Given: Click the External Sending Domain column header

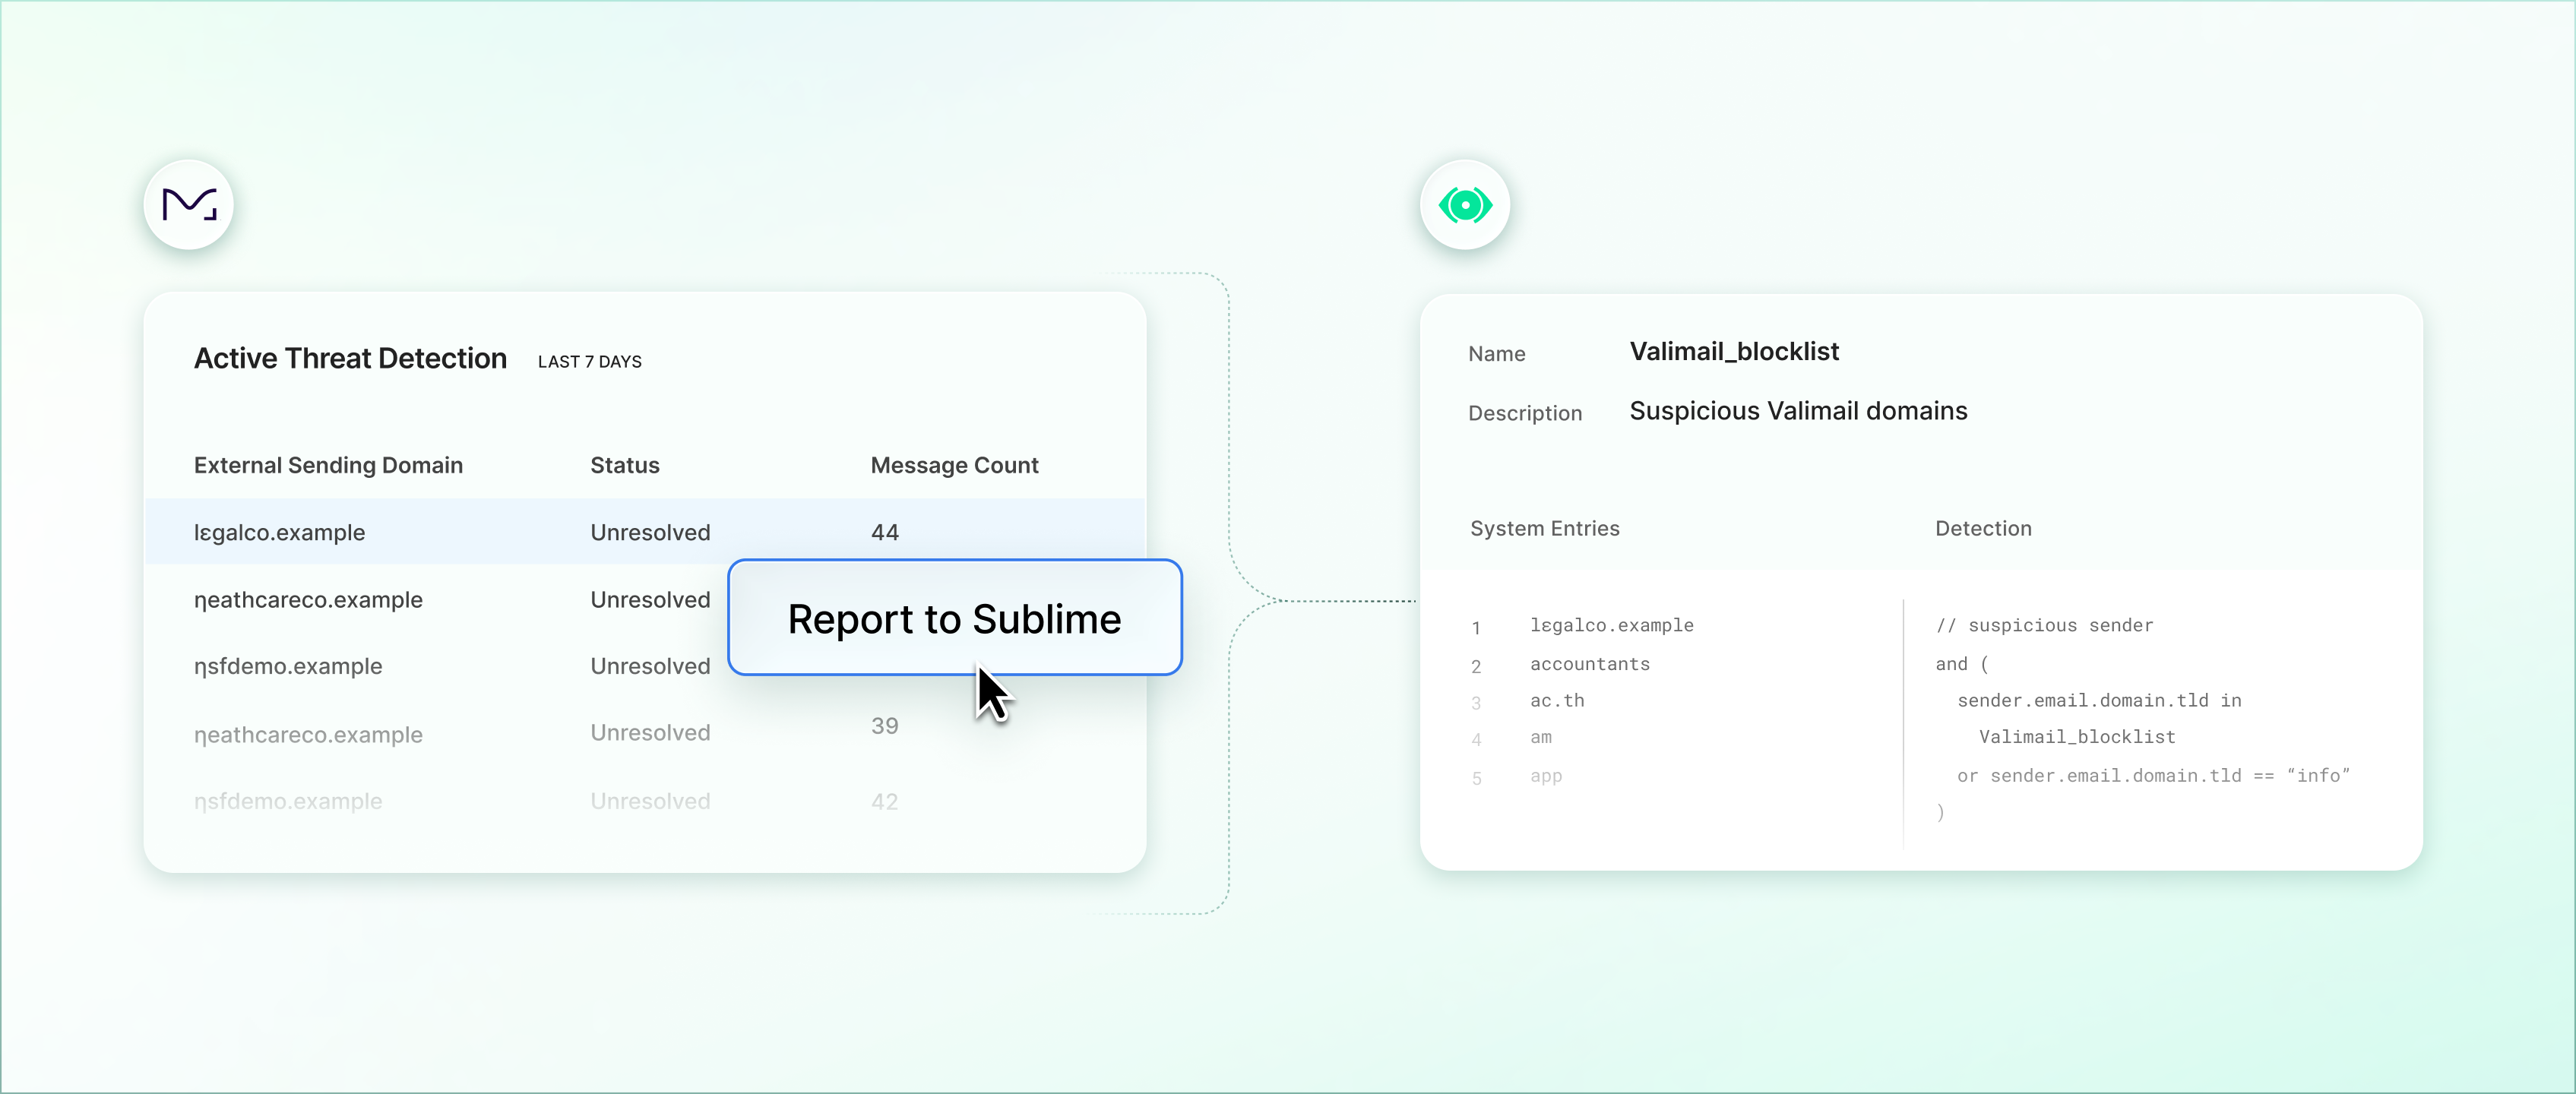Looking at the screenshot, I should click(x=328, y=465).
